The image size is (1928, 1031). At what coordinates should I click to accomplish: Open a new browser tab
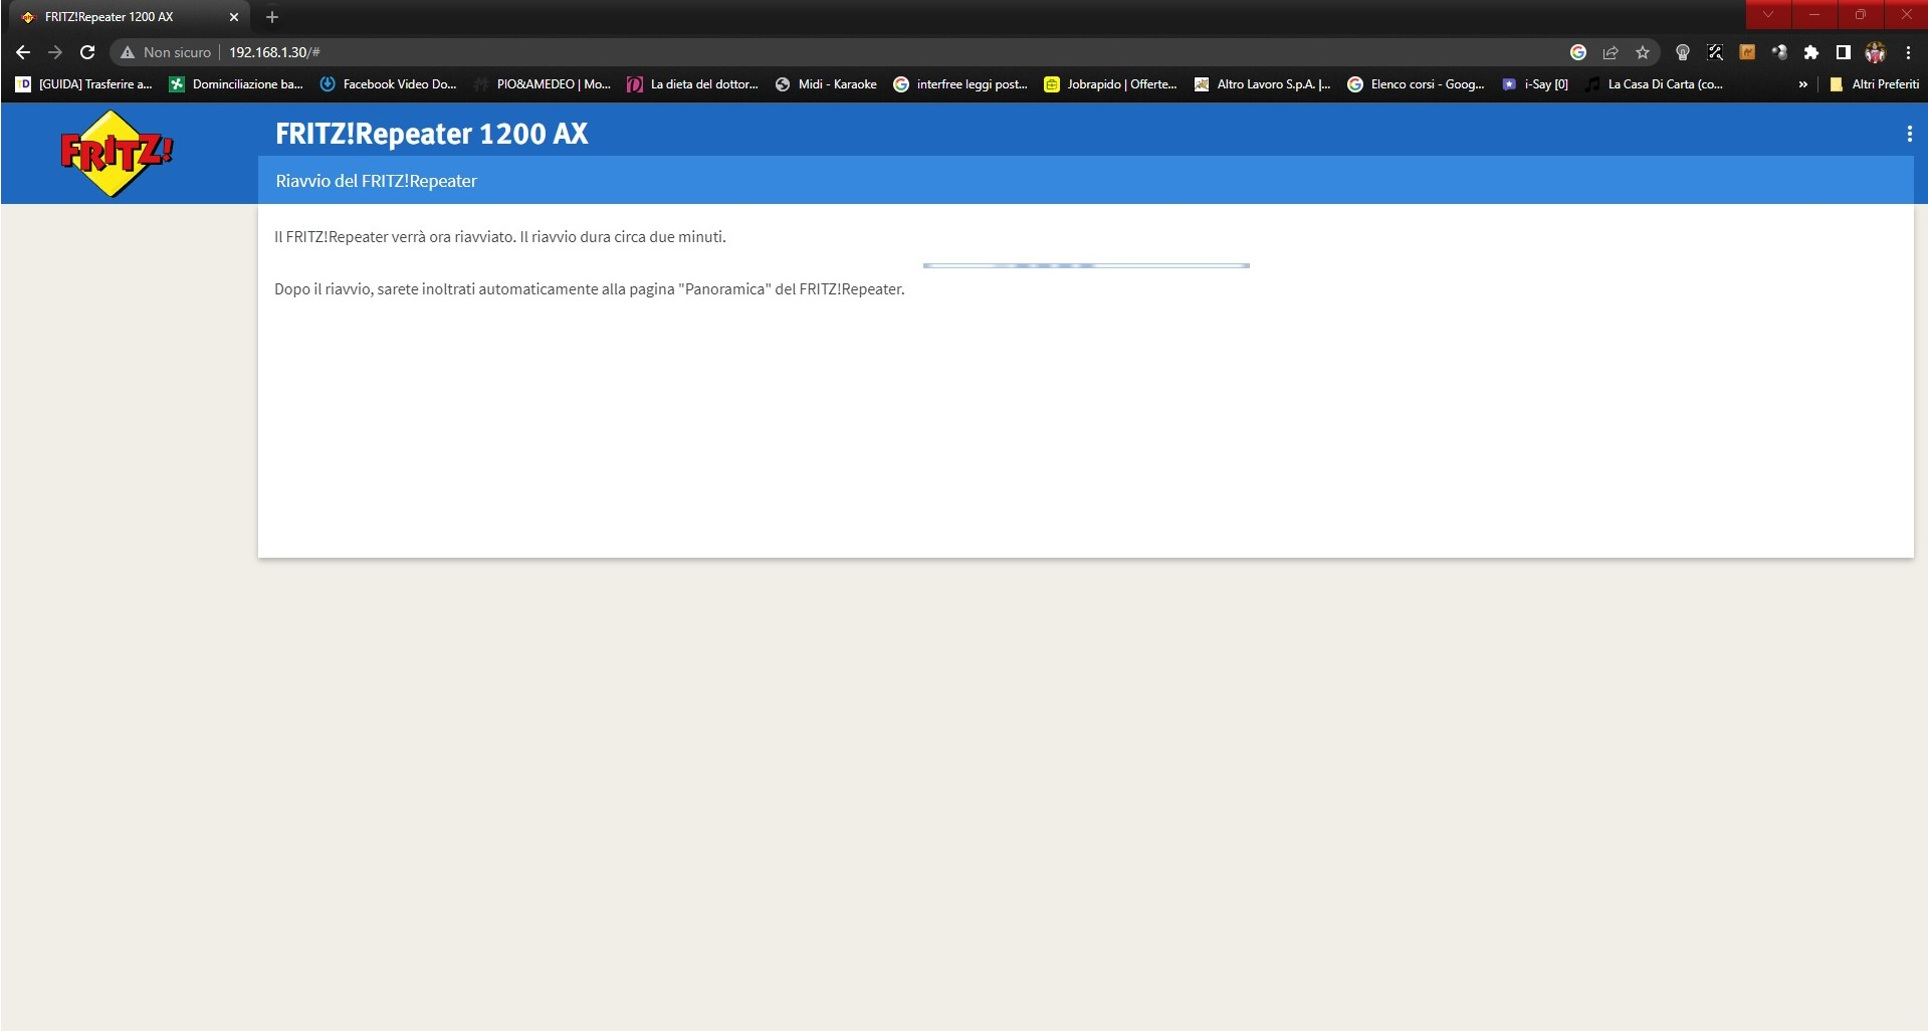point(272,17)
